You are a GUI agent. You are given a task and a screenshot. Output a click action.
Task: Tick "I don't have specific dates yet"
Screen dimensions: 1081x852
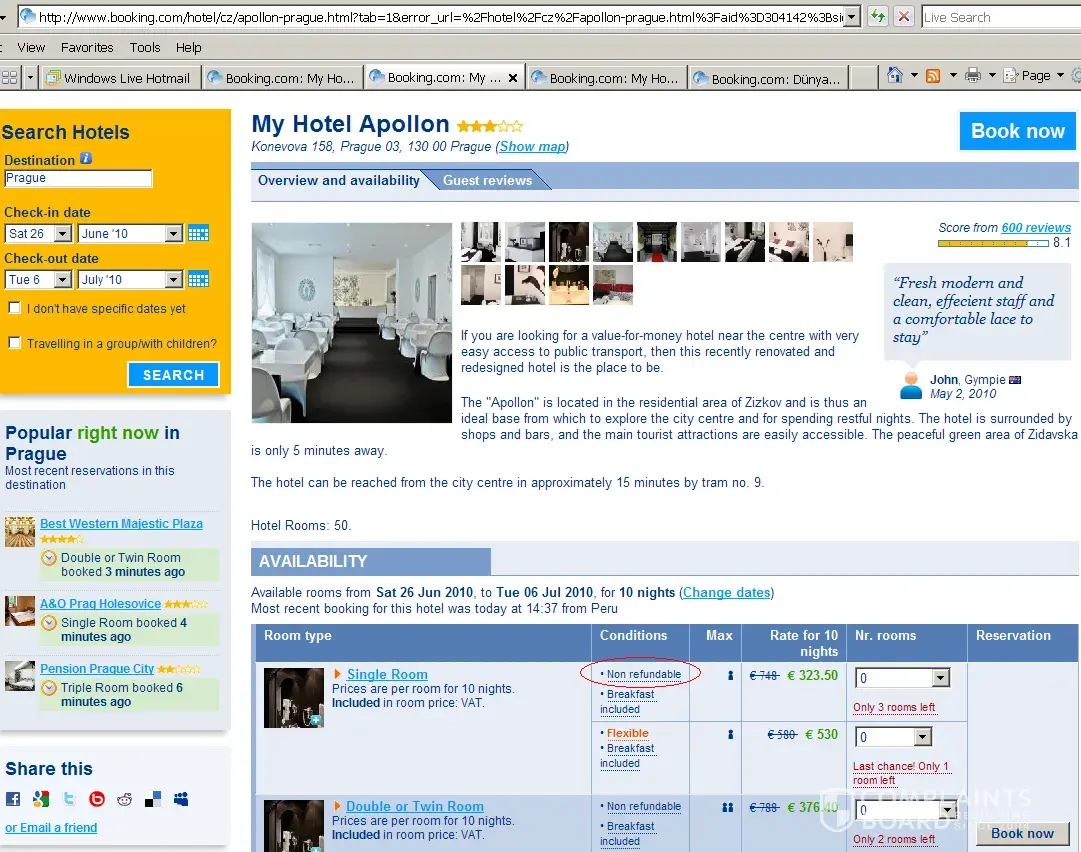[14, 308]
